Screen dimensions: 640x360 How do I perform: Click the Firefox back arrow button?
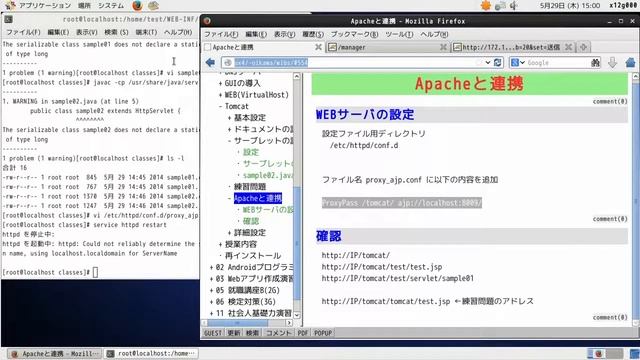point(210,62)
